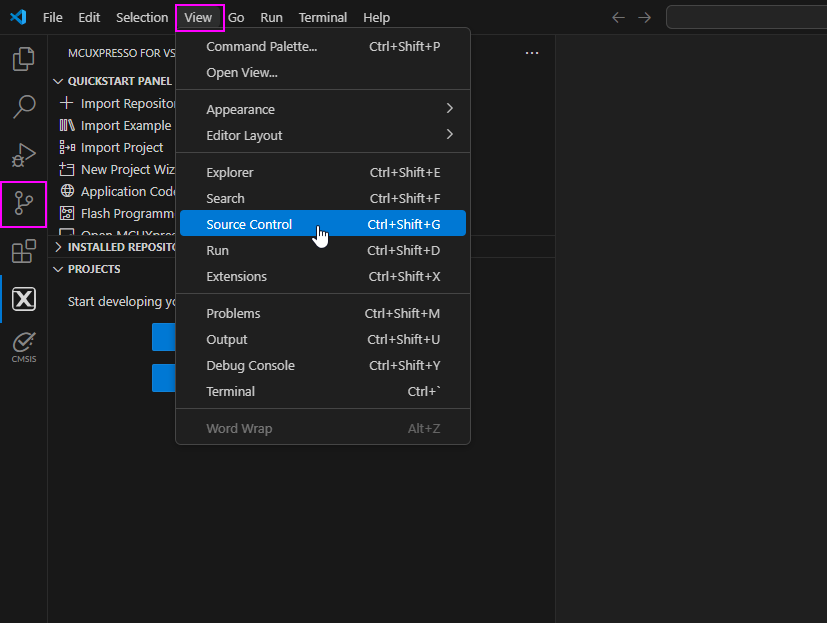Collapse the QUICKSTART PANEL section
The width and height of the screenshot is (827, 623).
click(58, 80)
